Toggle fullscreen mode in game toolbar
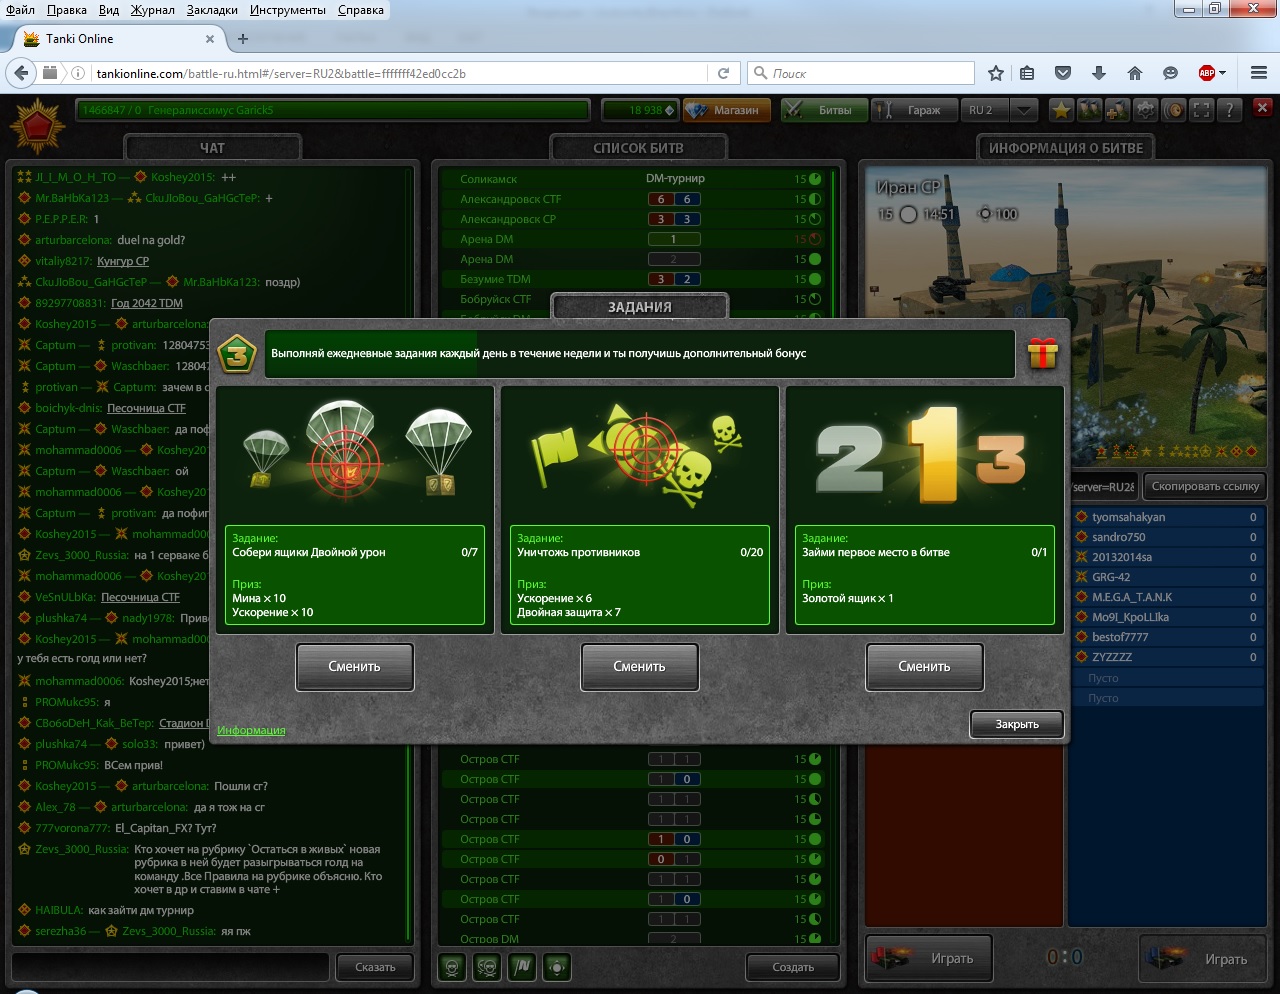This screenshot has height=994, width=1280. tap(1202, 110)
